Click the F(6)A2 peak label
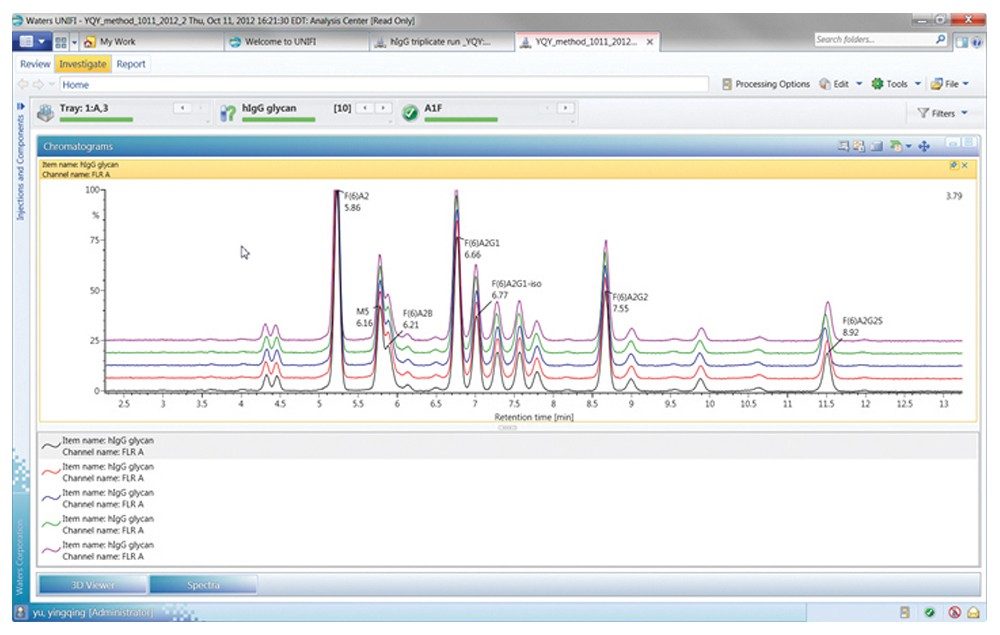The width and height of the screenshot is (1000, 635). (x=357, y=196)
